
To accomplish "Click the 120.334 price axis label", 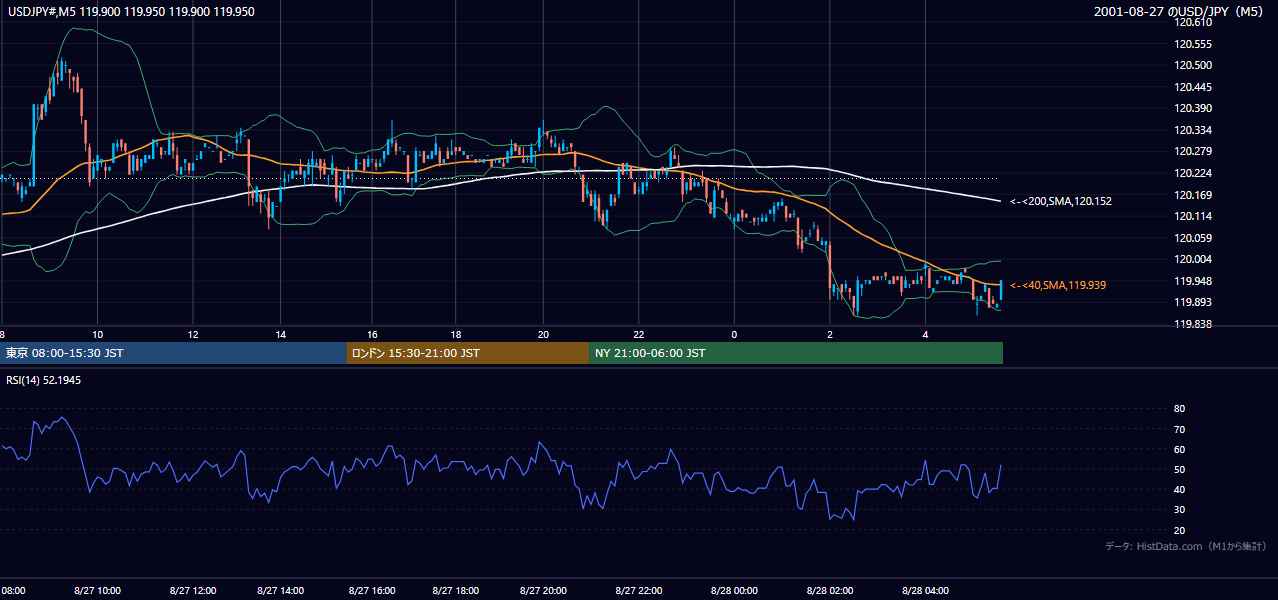I will click(x=1193, y=130).
